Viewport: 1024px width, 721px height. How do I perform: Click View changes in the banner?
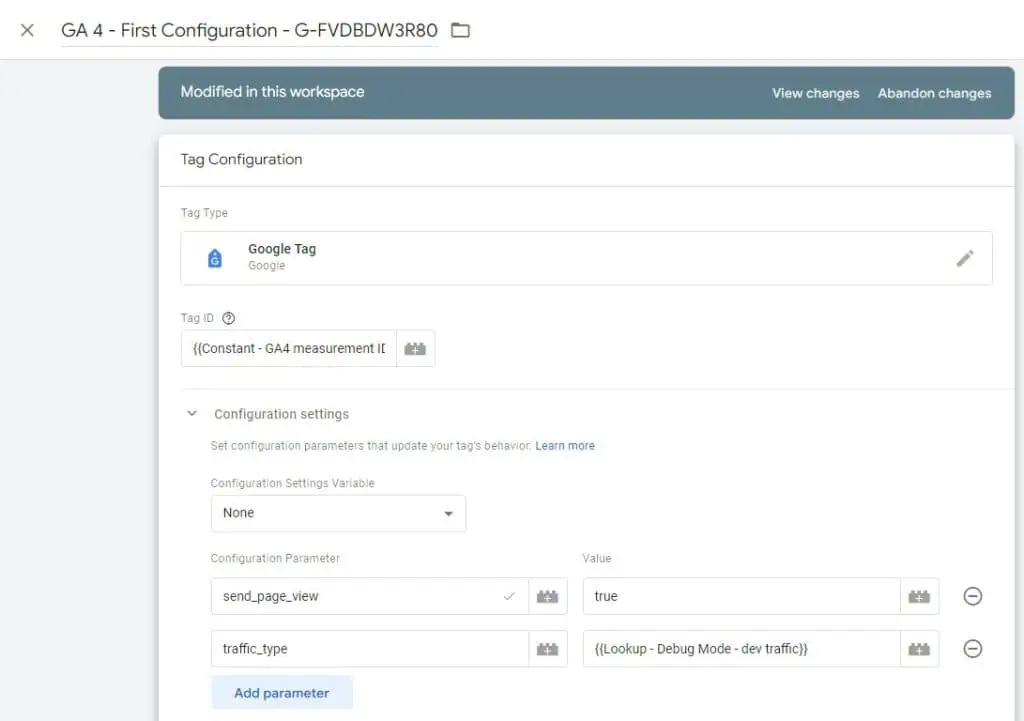point(814,93)
